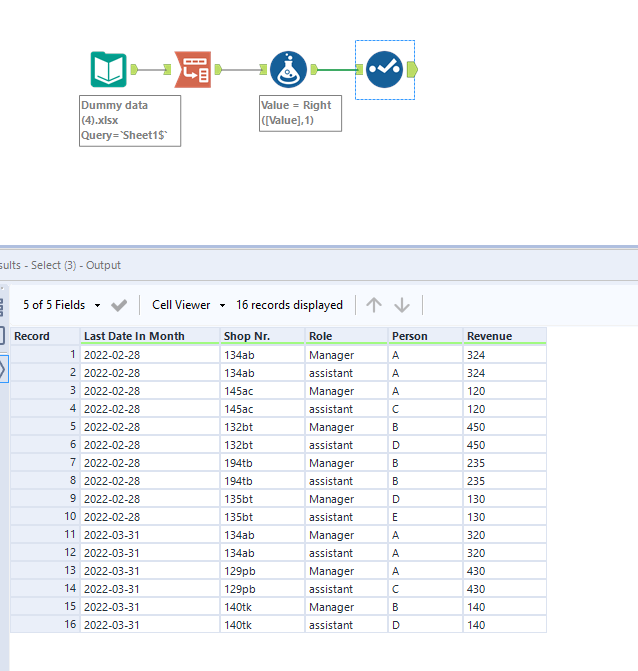Click the up arrow in results toolbar
638x671 pixels.
point(373,305)
